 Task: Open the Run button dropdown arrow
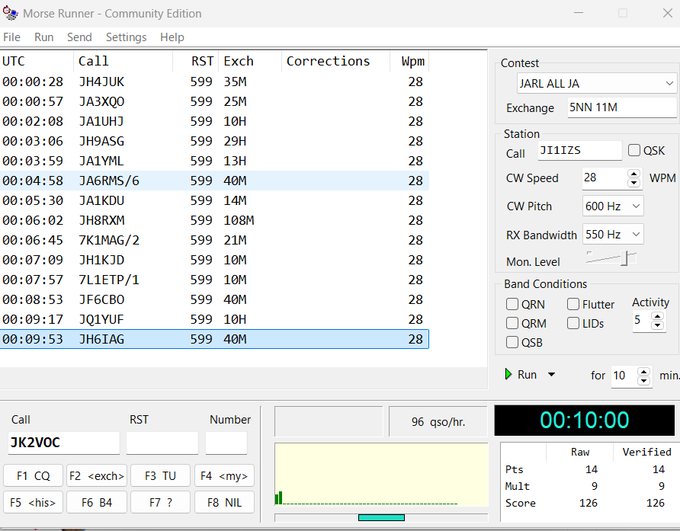[551, 374]
